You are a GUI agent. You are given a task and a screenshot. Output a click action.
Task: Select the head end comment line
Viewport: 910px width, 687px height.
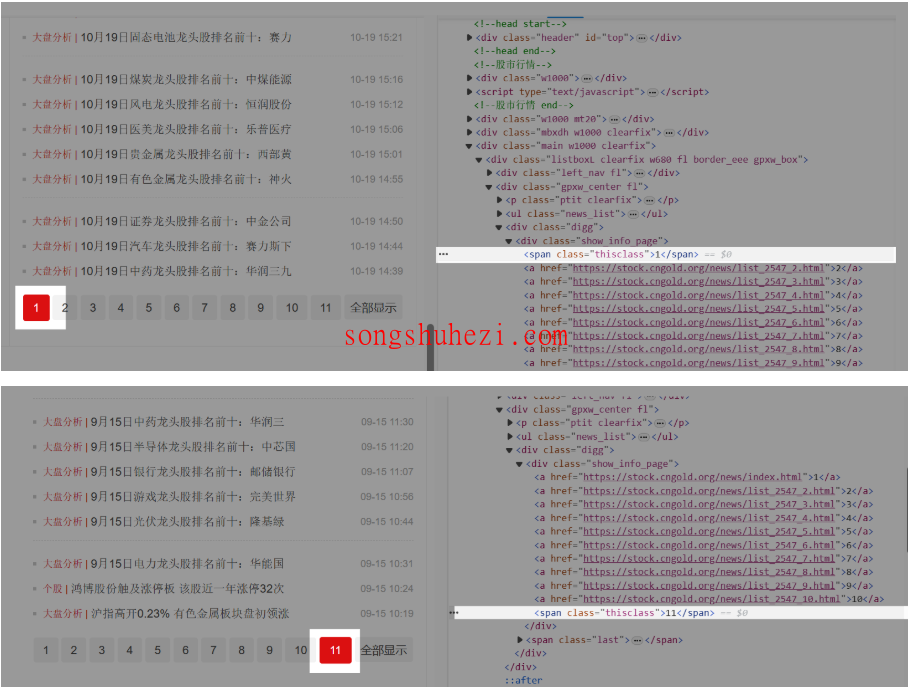click(x=514, y=51)
